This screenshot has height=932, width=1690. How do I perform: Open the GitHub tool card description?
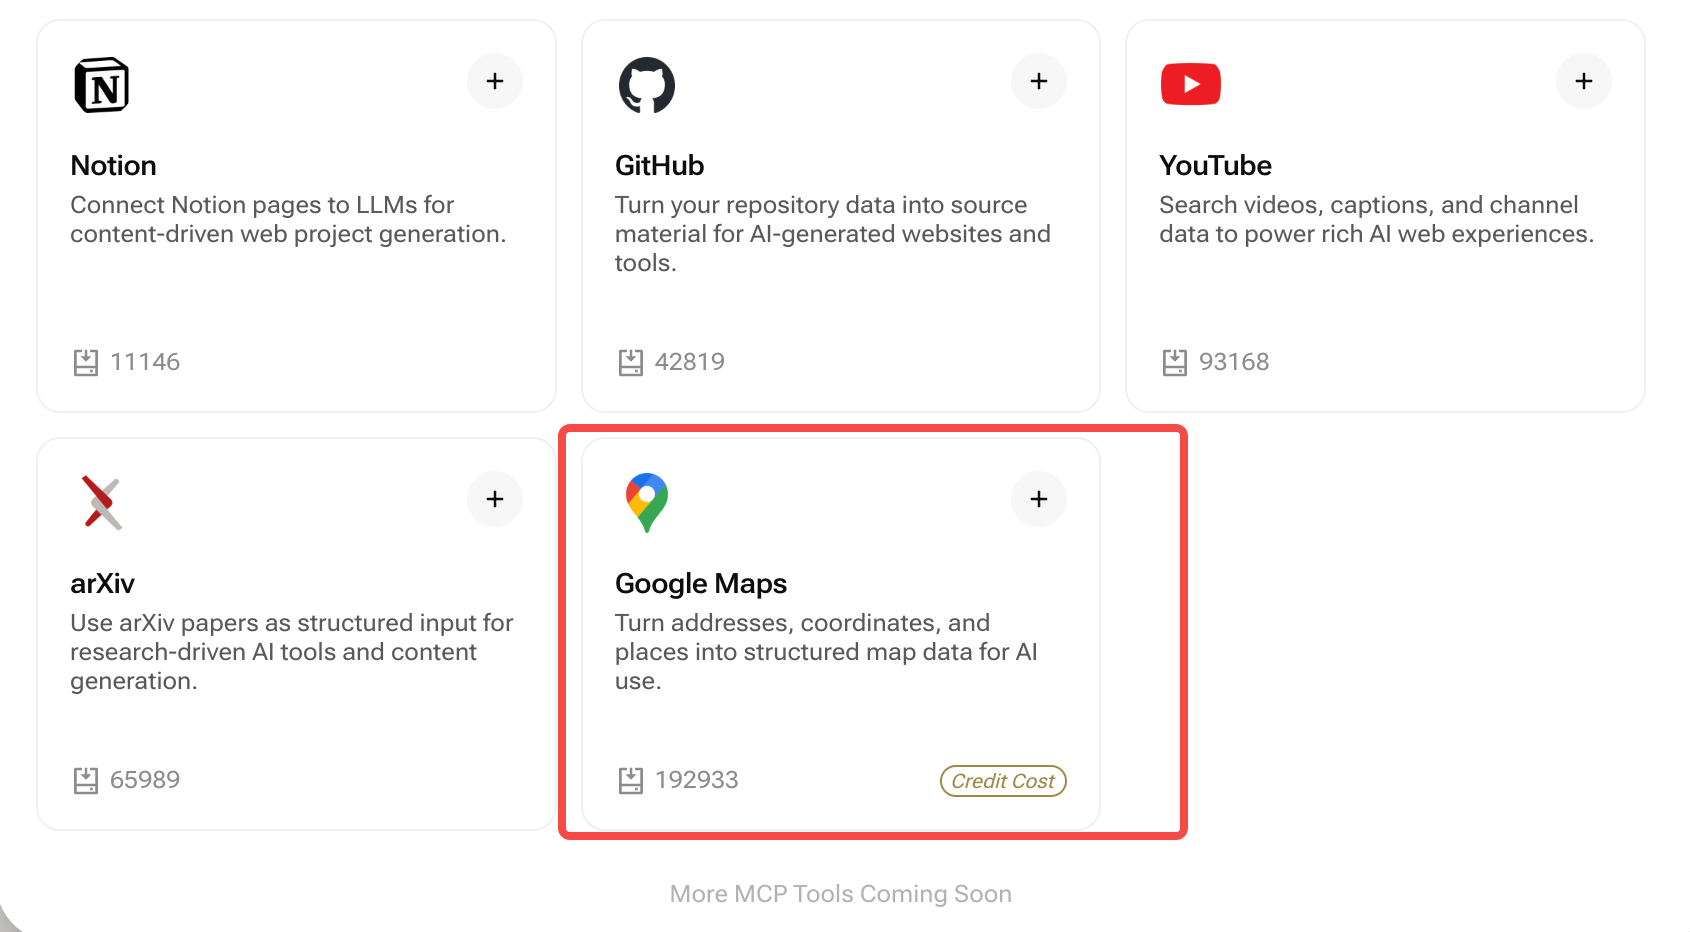832,234
